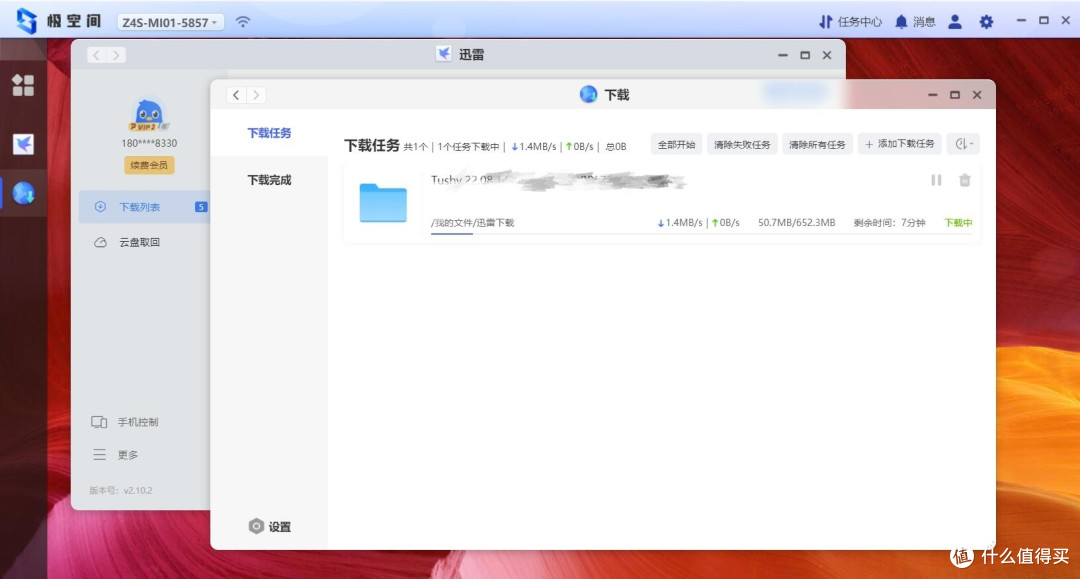This screenshot has height=579, width=1080.
Task: Click the globe icon in 下载 title
Action: point(588,94)
